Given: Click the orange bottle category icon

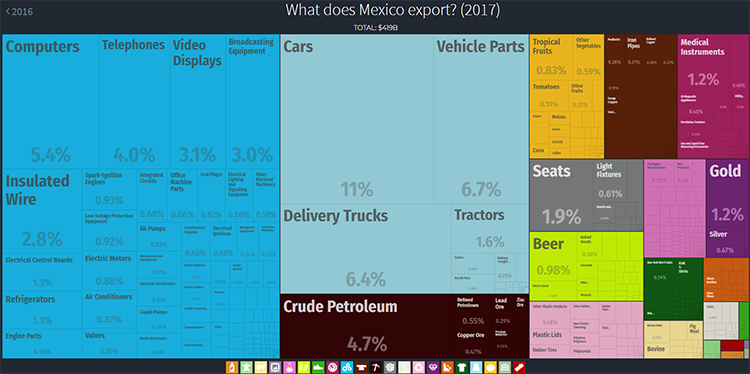Looking at the screenshot, I should 232,367.
